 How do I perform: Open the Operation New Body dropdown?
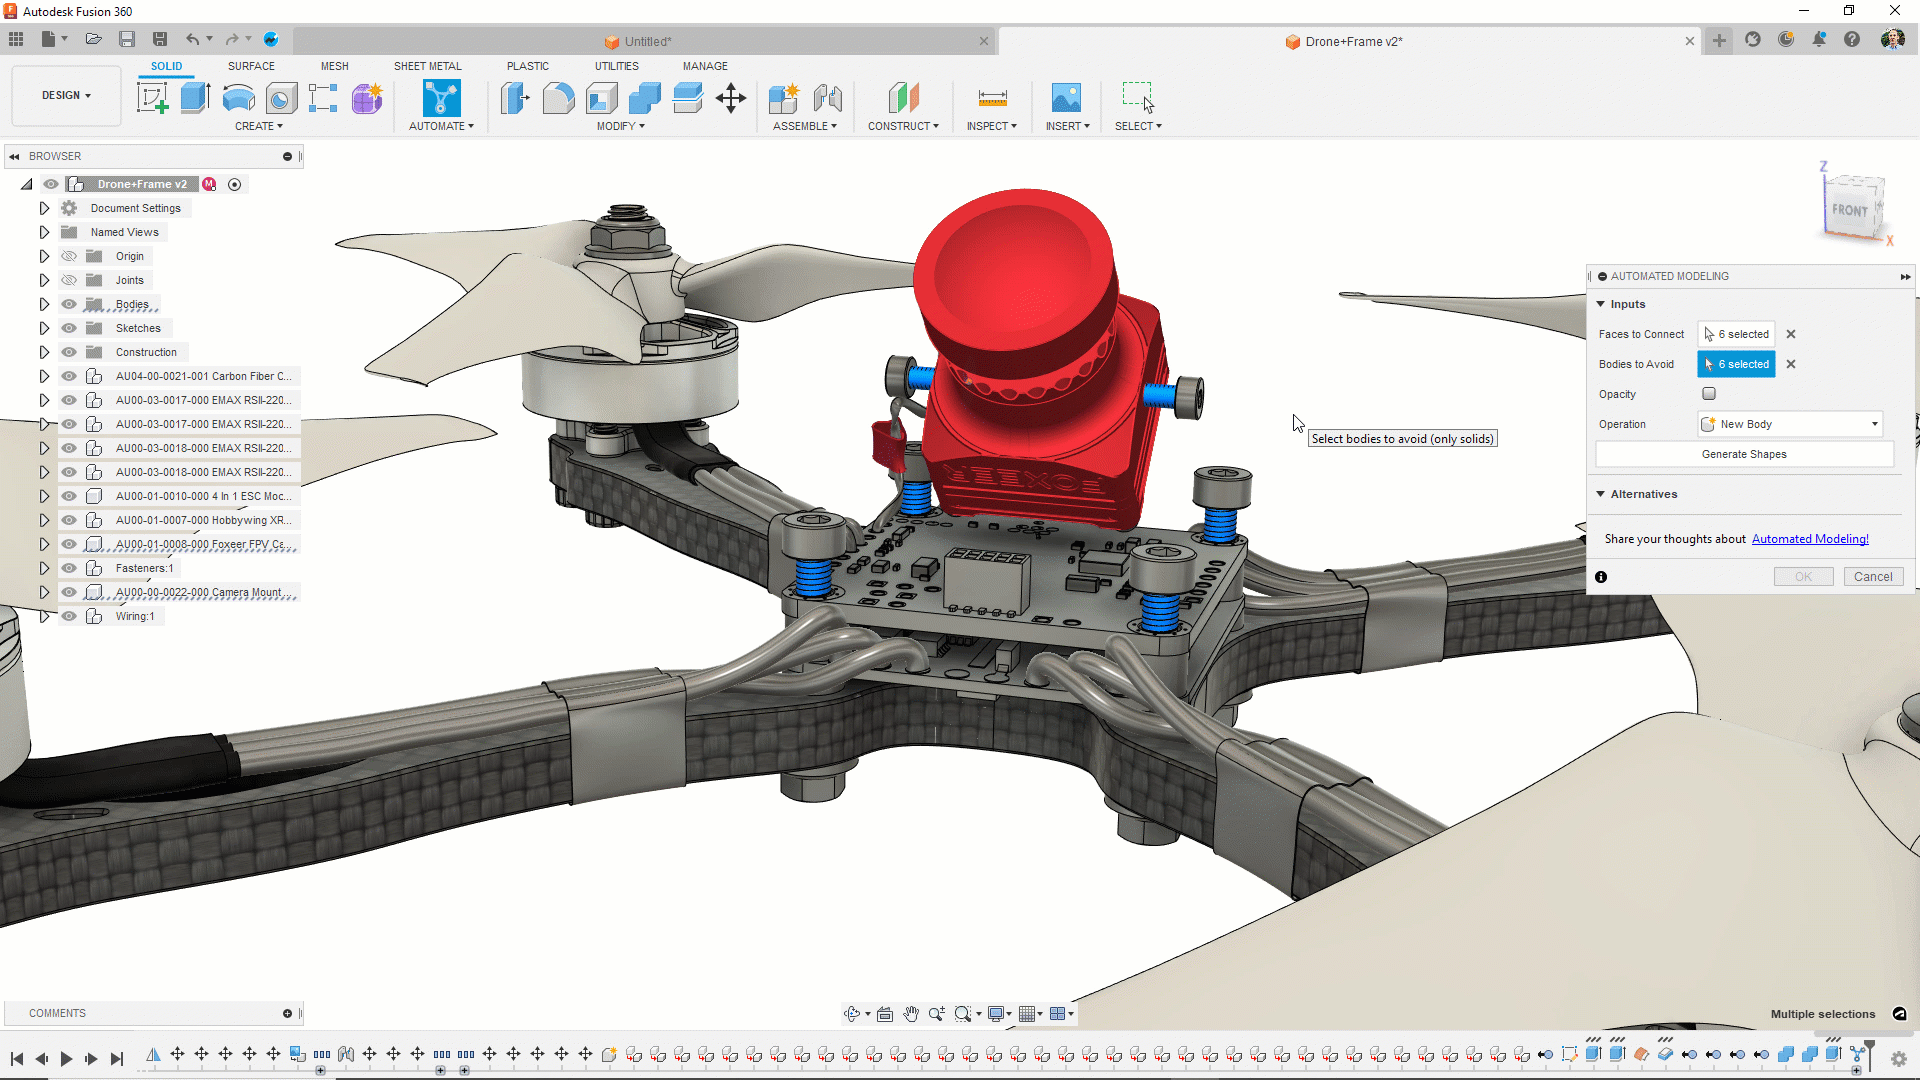point(1790,424)
